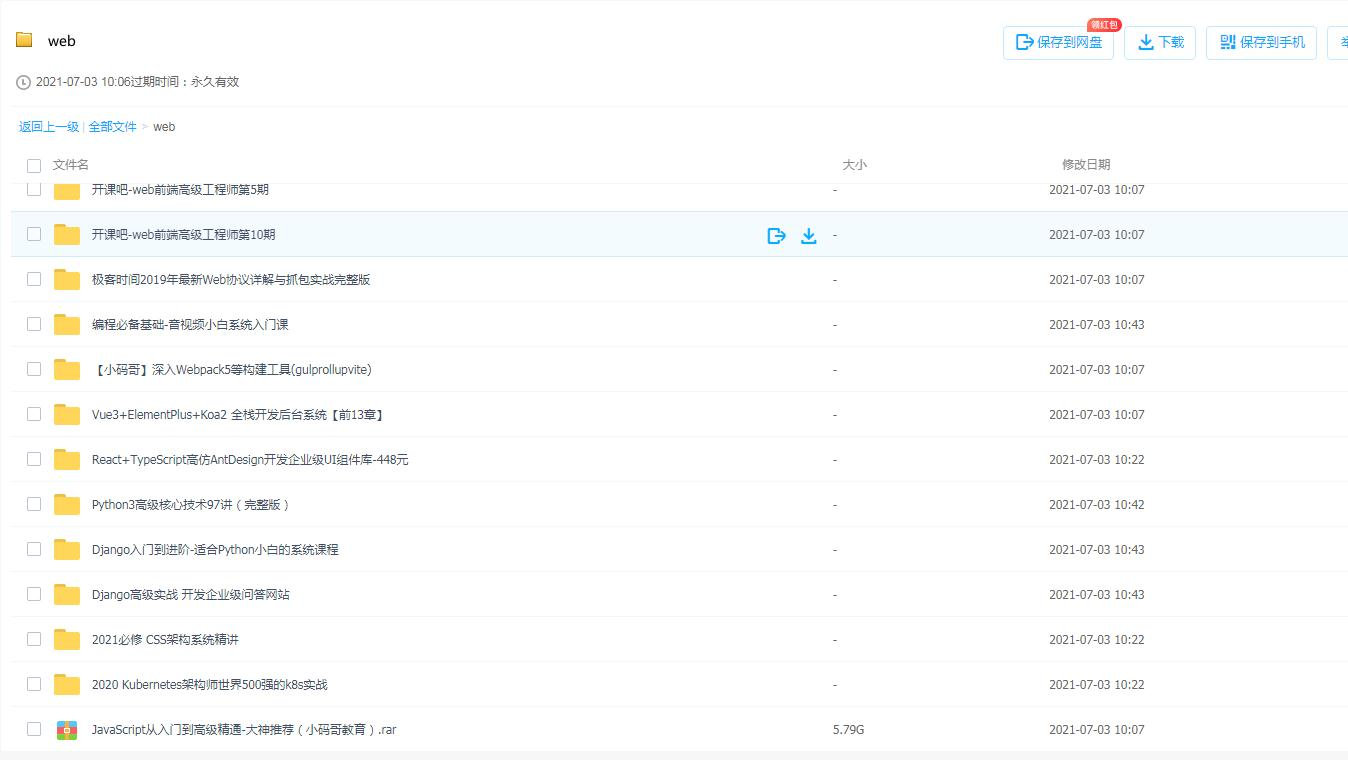Open Python3高级核心技术97讲（完整版）name
This screenshot has width=1348, height=760.
[x=192, y=505]
